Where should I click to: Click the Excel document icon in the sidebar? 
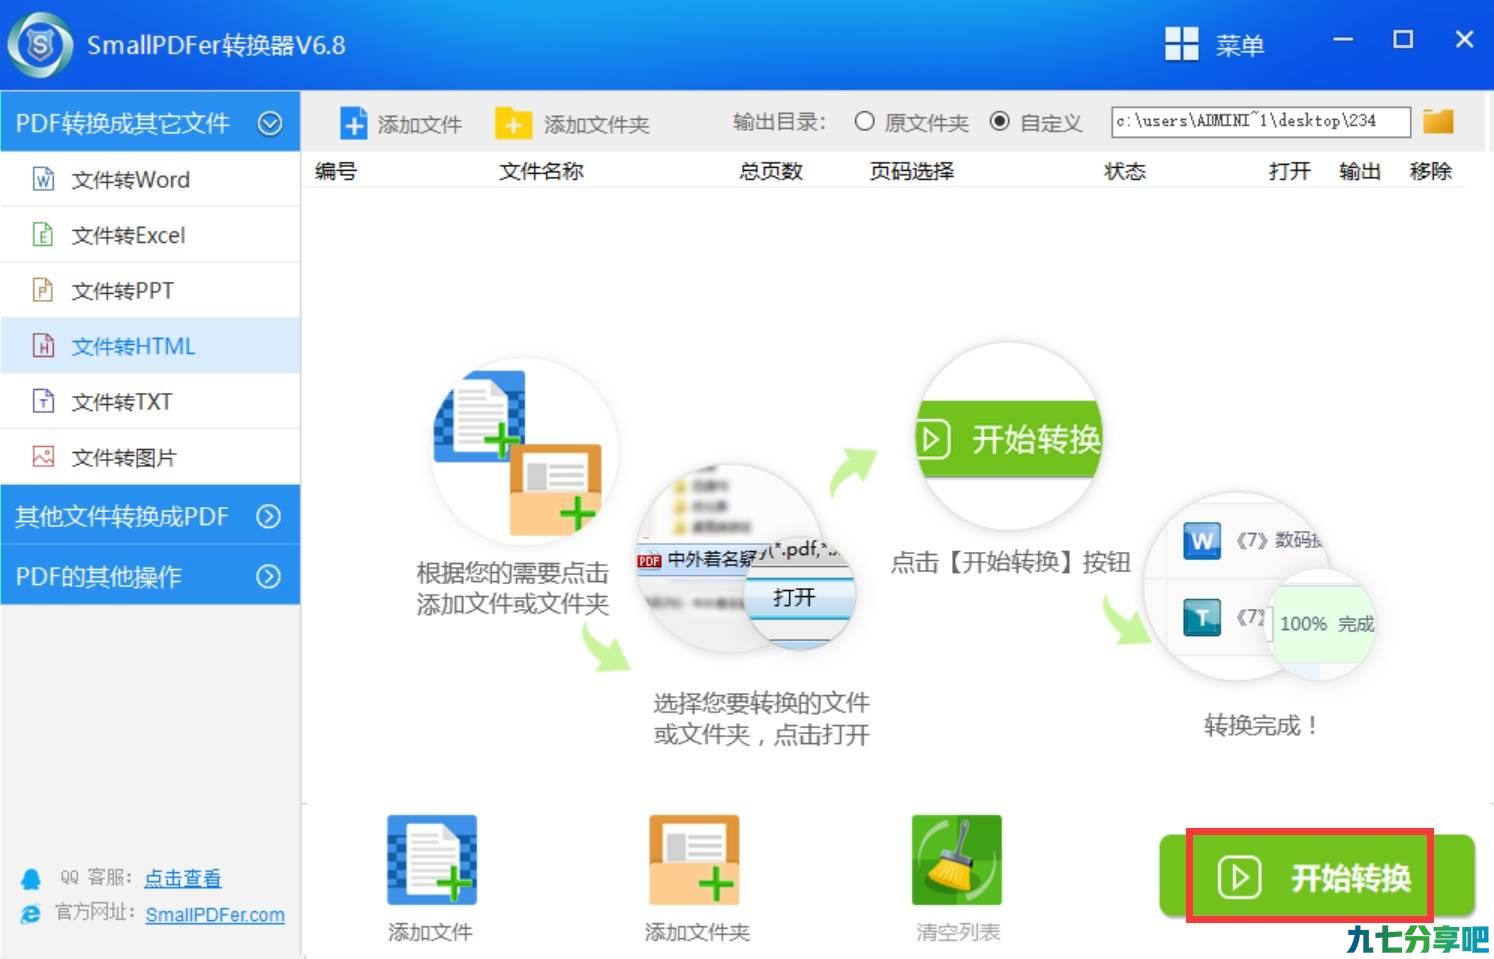pyautogui.click(x=43, y=235)
